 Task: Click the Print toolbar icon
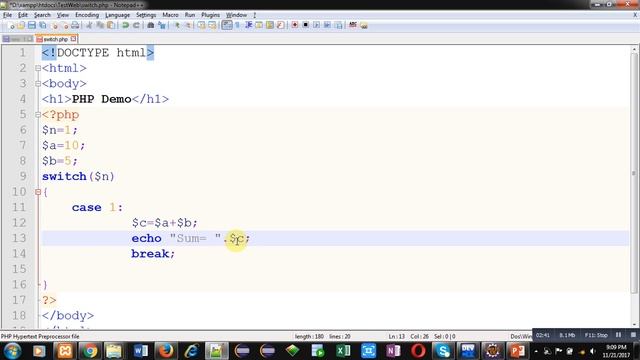tap(75, 25)
